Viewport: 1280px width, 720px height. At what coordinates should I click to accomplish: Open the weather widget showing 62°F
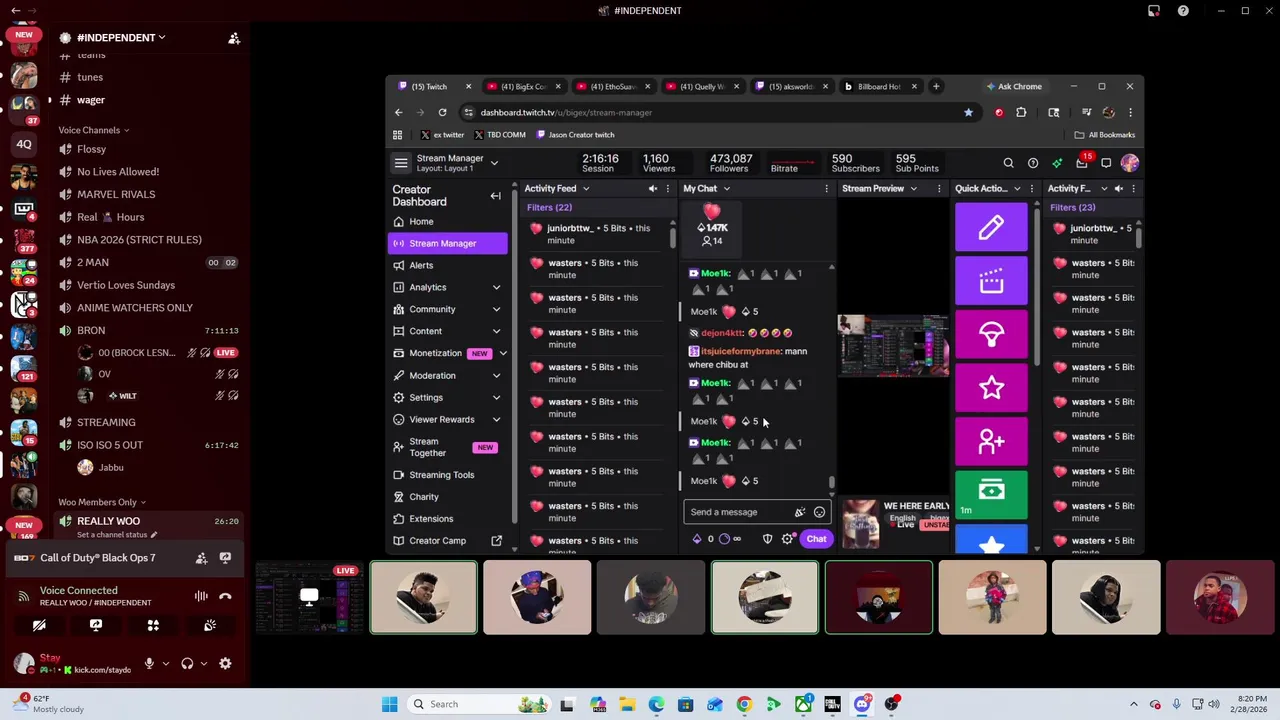click(x=48, y=704)
